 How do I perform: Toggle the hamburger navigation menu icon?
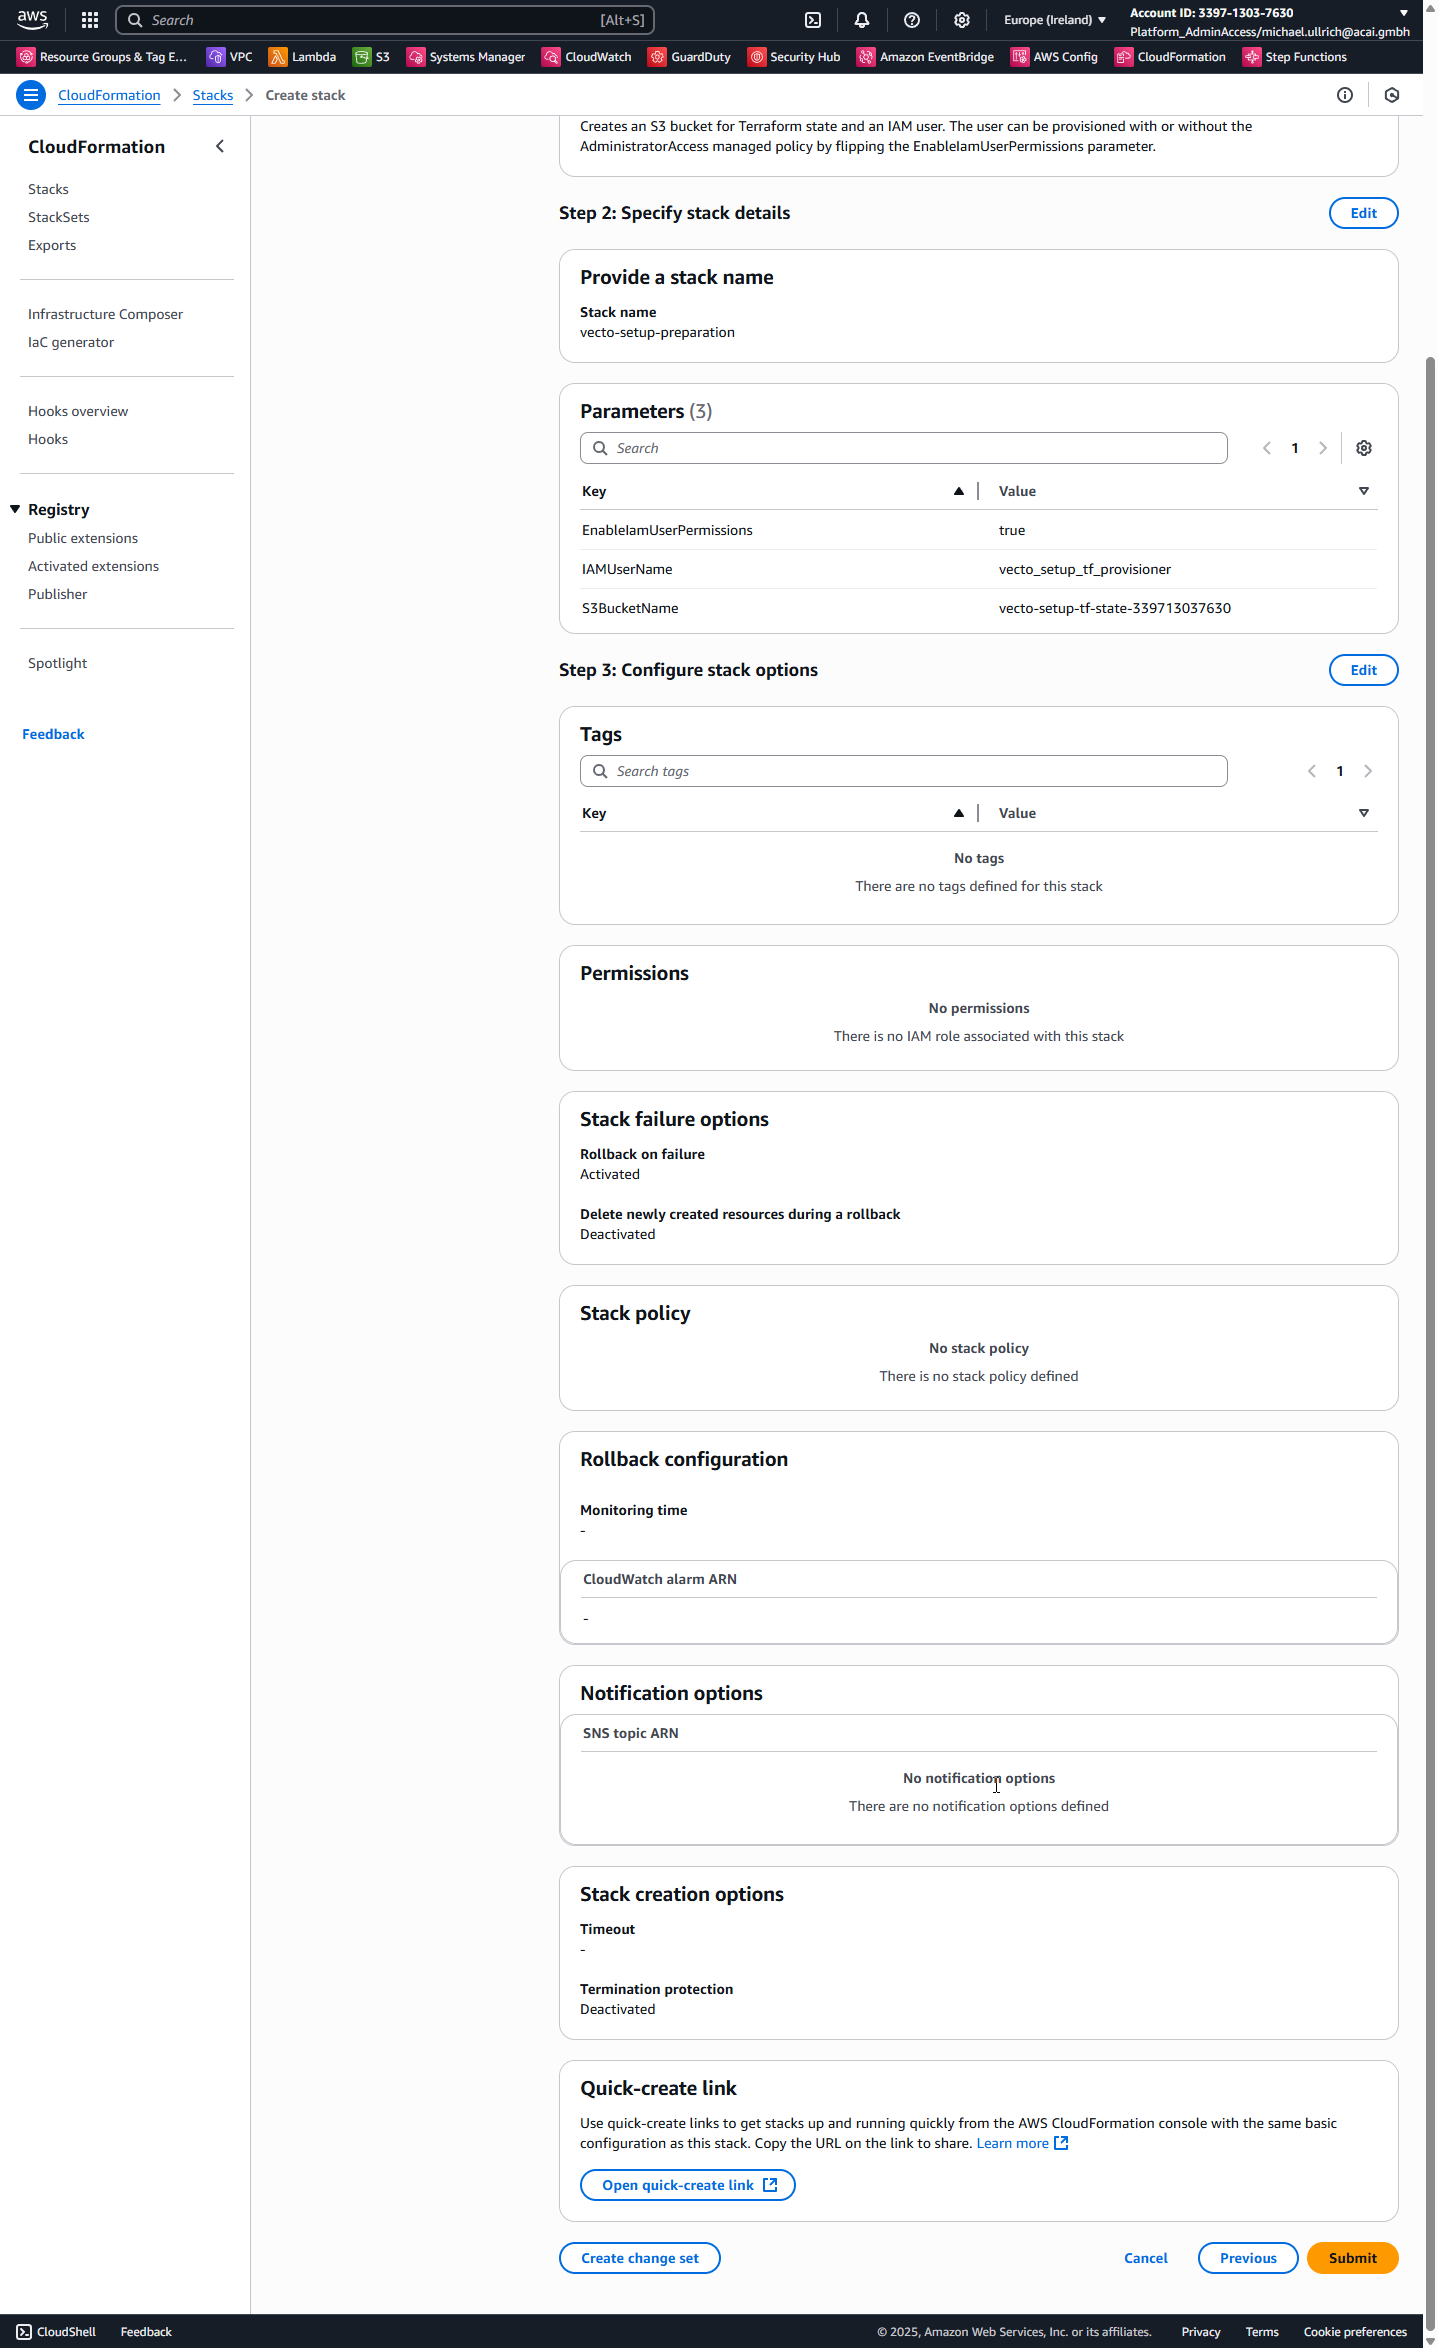pos(31,95)
